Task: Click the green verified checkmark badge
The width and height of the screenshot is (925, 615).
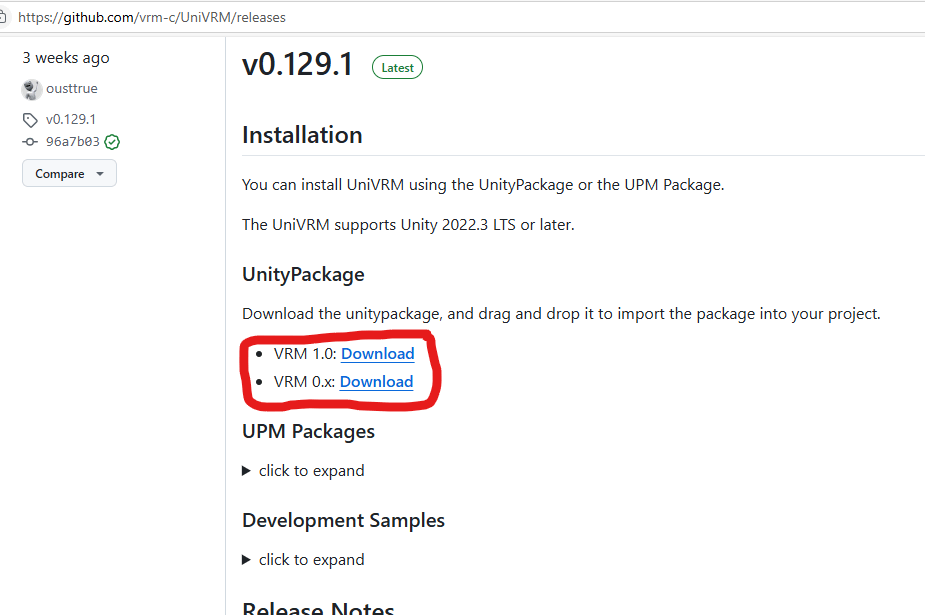Action: 112,142
